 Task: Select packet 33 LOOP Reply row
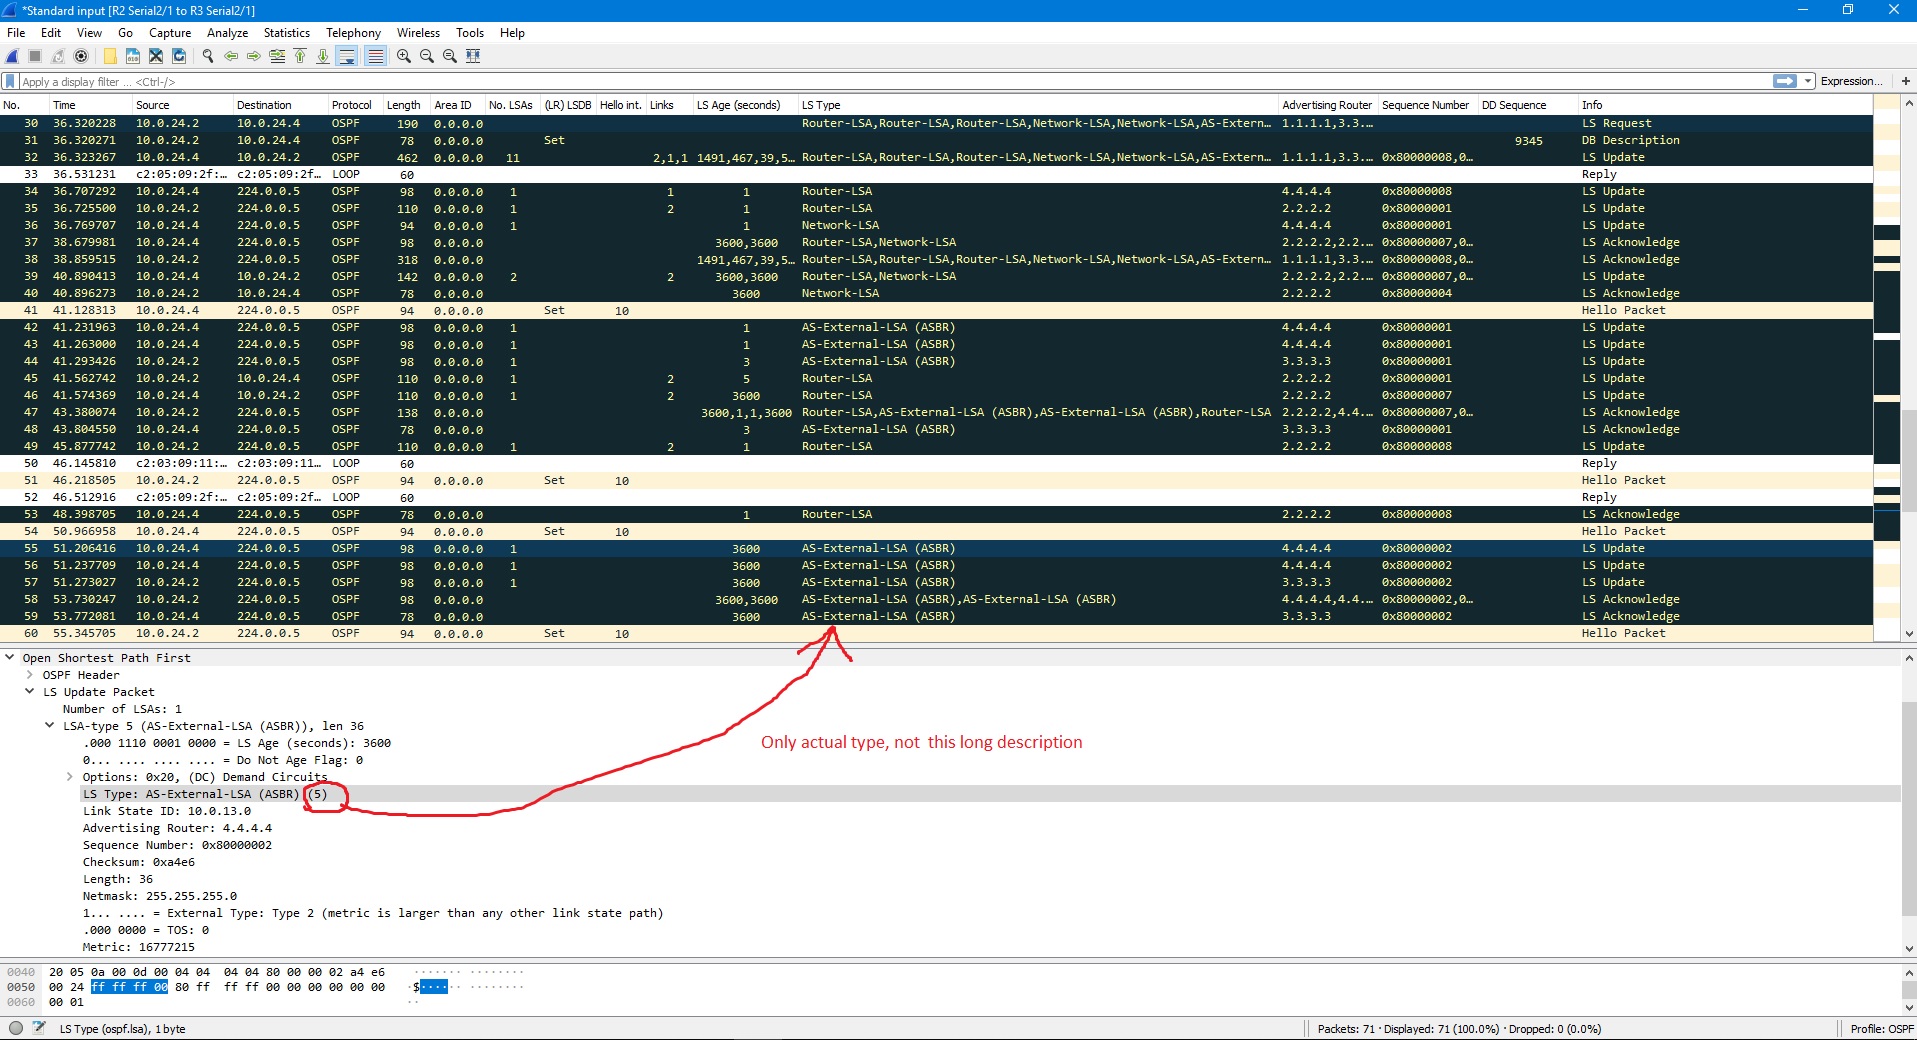[936, 175]
